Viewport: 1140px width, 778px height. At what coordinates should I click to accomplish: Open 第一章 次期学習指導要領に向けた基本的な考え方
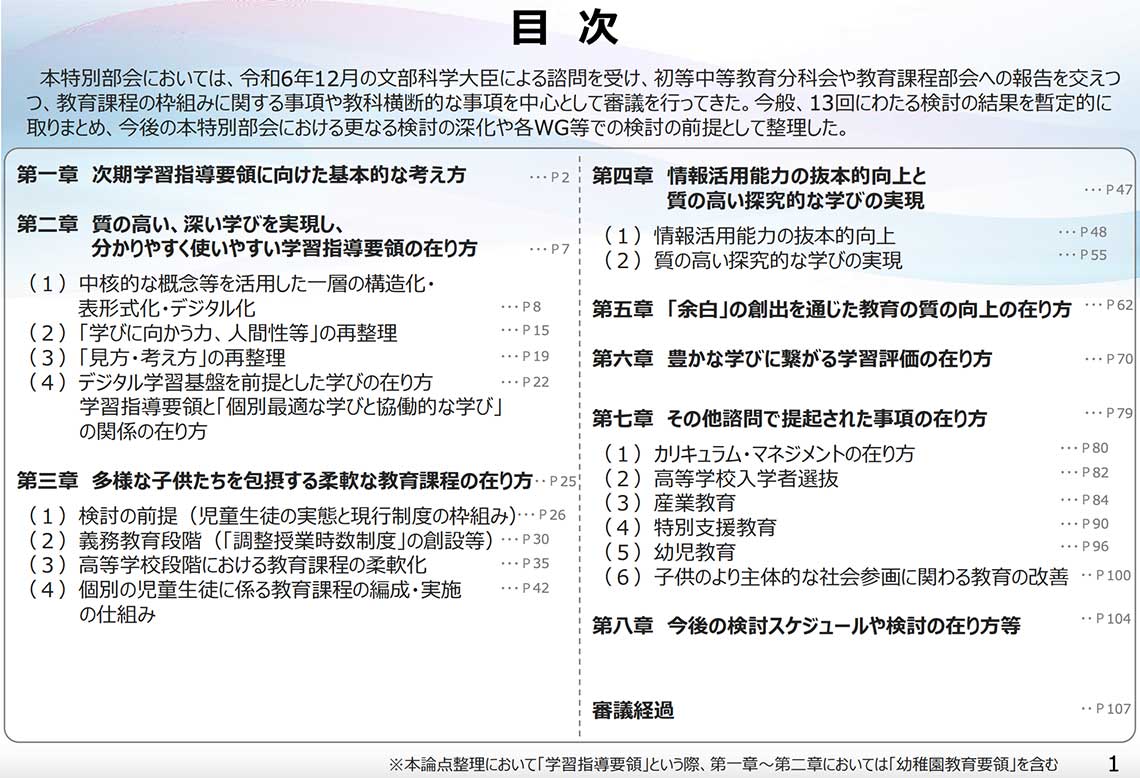pos(241,175)
